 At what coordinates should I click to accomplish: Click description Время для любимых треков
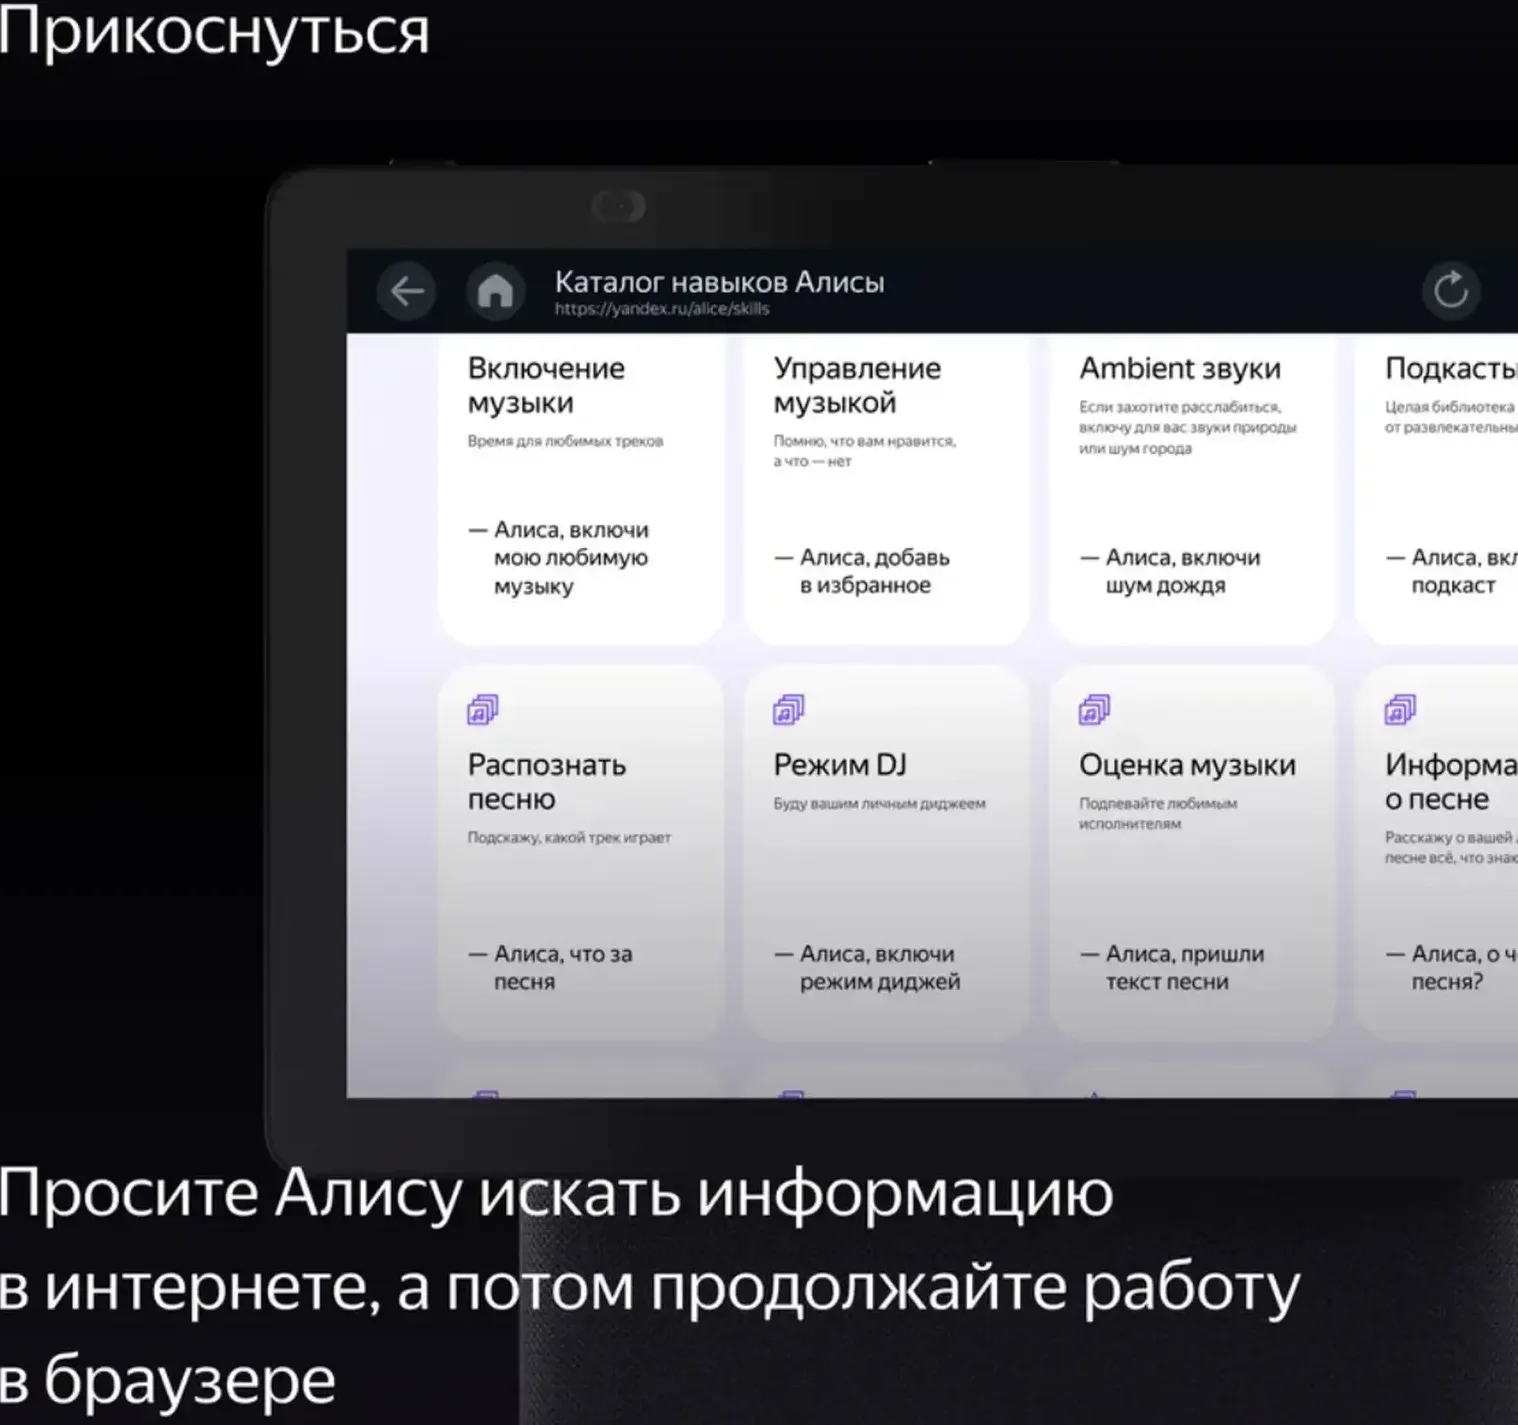coord(565,441)
